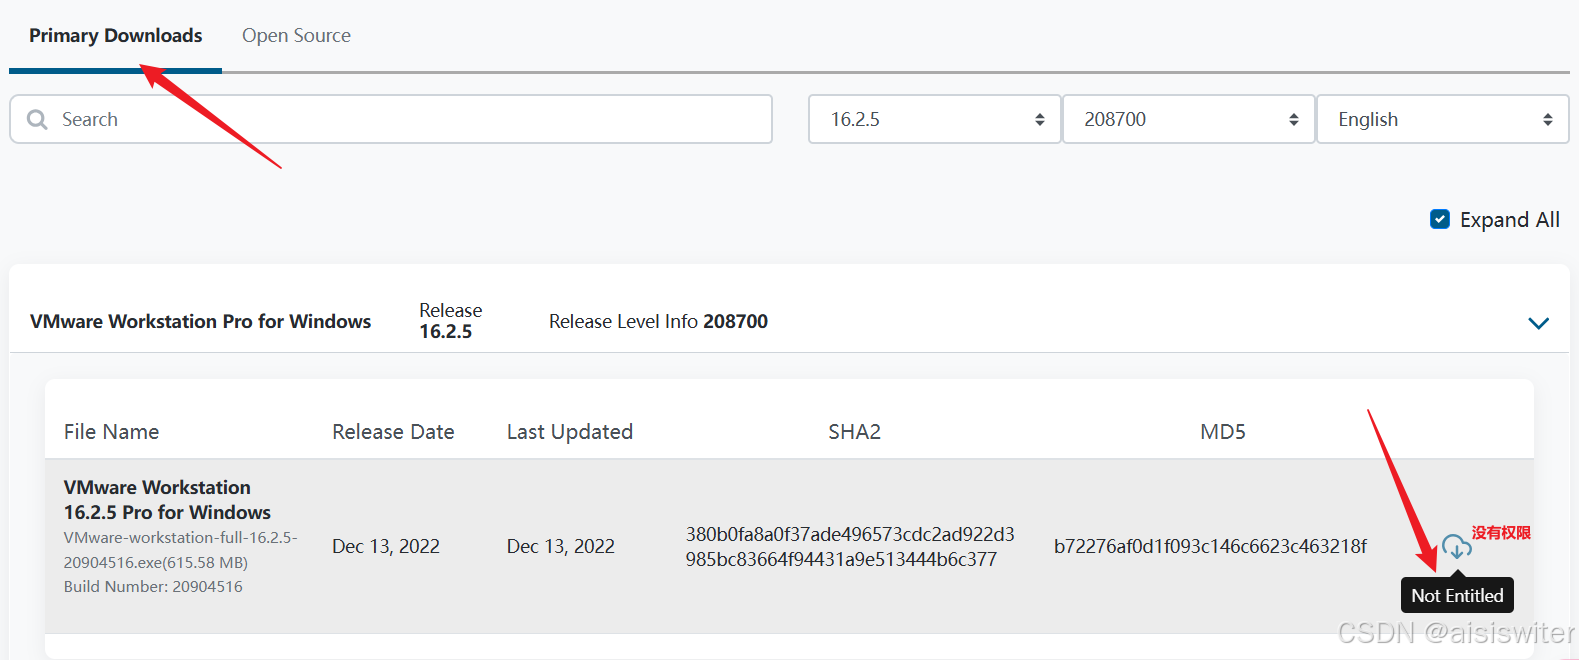Image resolution: width=1579 pixels, height=660 pixels.
Task: Click the search magnifier icon
Action: pyautogui.click(x=37, y=119)
